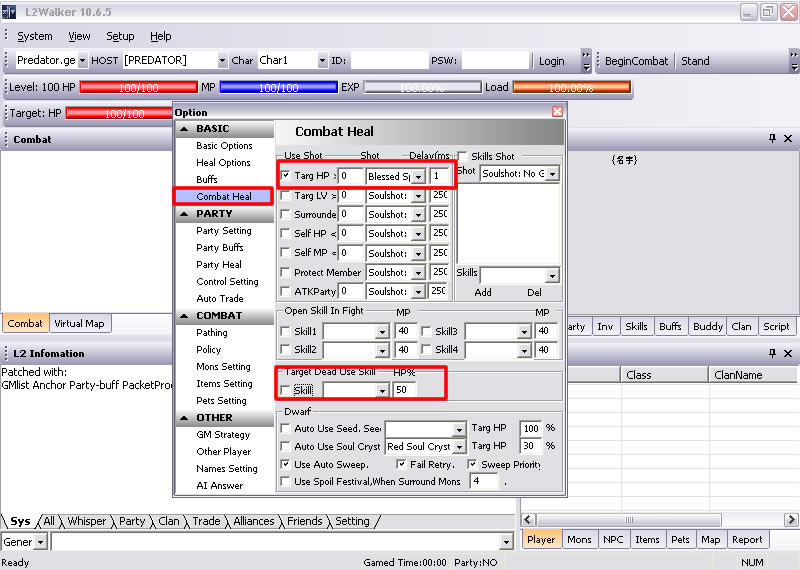Click the blue MP progress bar
800x570 pixels.
click(x=278, y=88)
